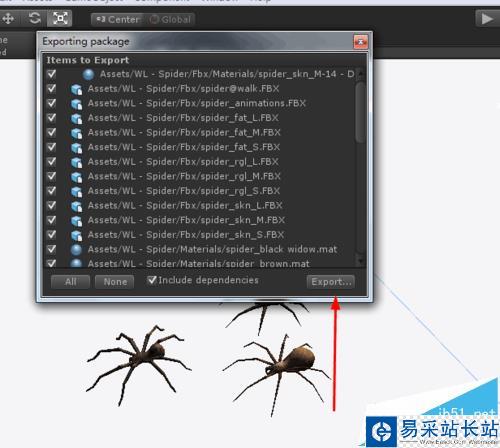Uncheck the spider_rgl_S.FBX checkbox

click(x=52, y=191)
